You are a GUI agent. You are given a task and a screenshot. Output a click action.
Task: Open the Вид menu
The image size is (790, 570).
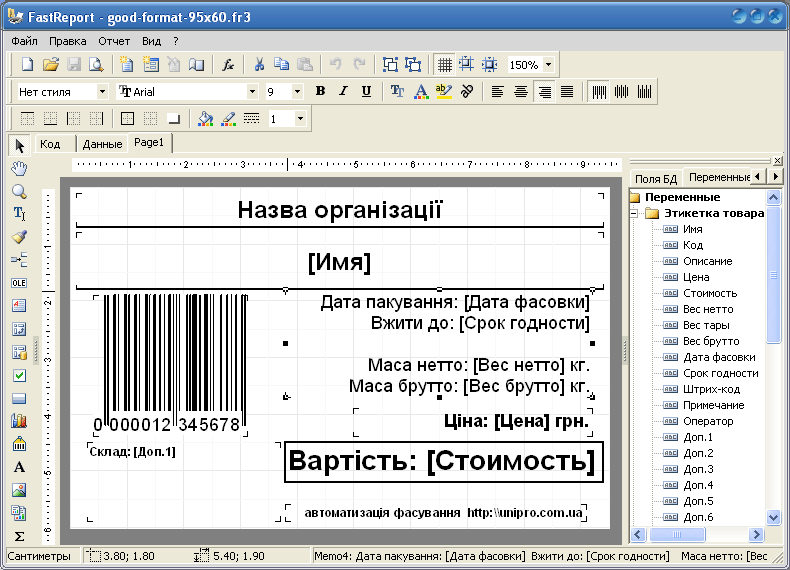tap(151, 41)
